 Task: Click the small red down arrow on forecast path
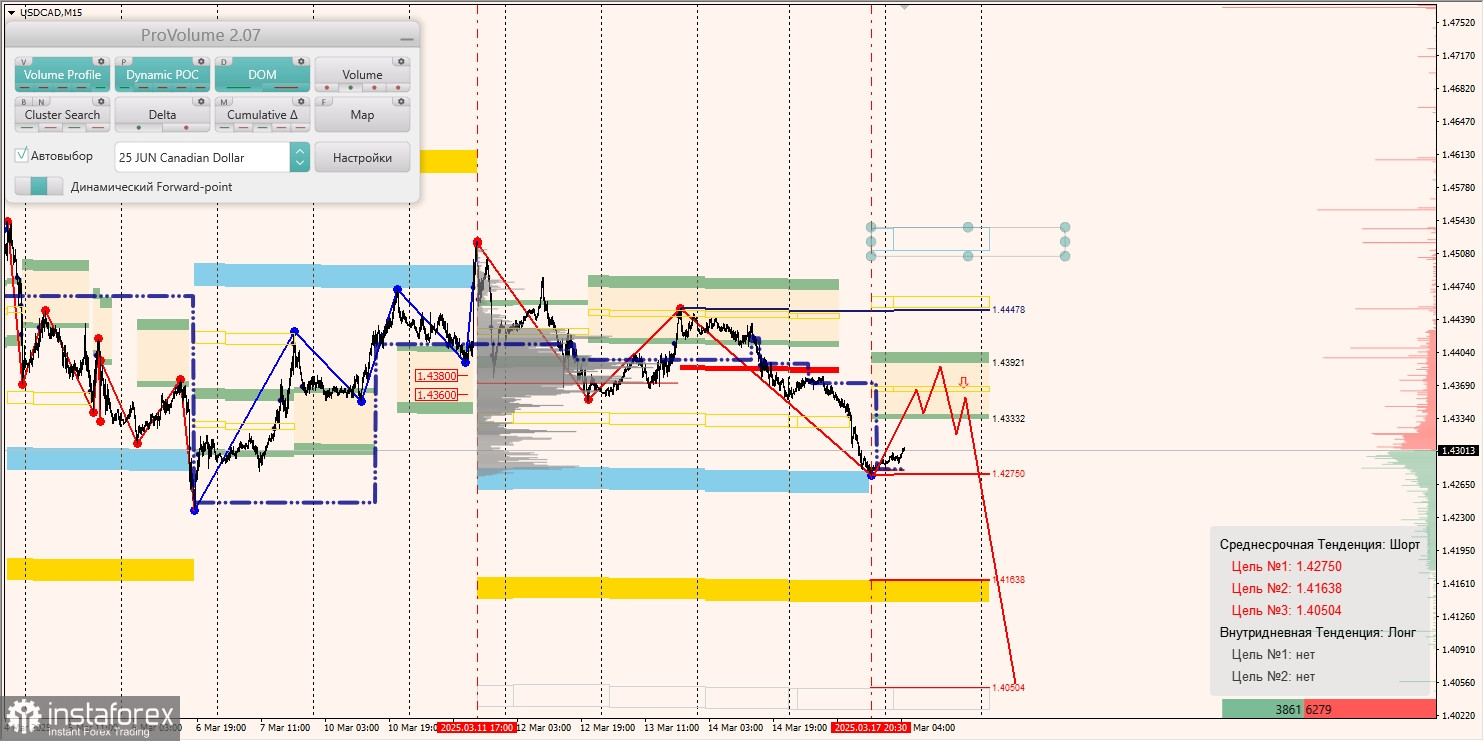pos(963,381)
